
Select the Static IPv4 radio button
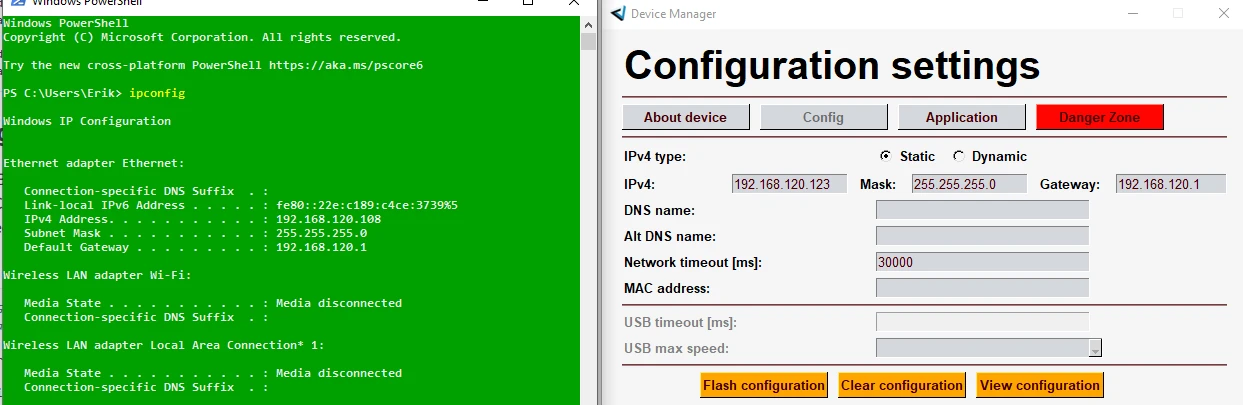point(885,156)
